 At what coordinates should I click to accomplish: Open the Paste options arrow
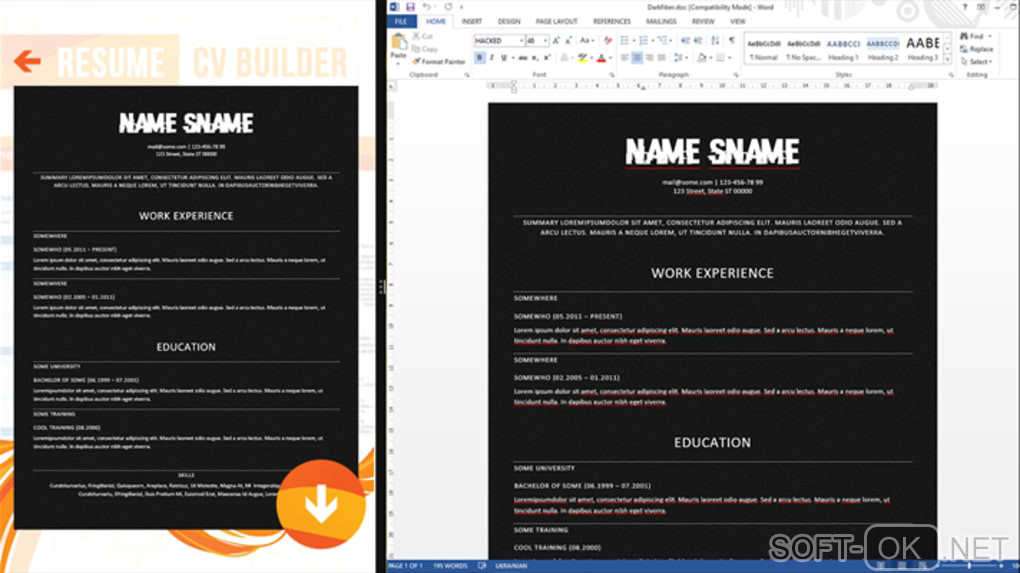(398, 63)
